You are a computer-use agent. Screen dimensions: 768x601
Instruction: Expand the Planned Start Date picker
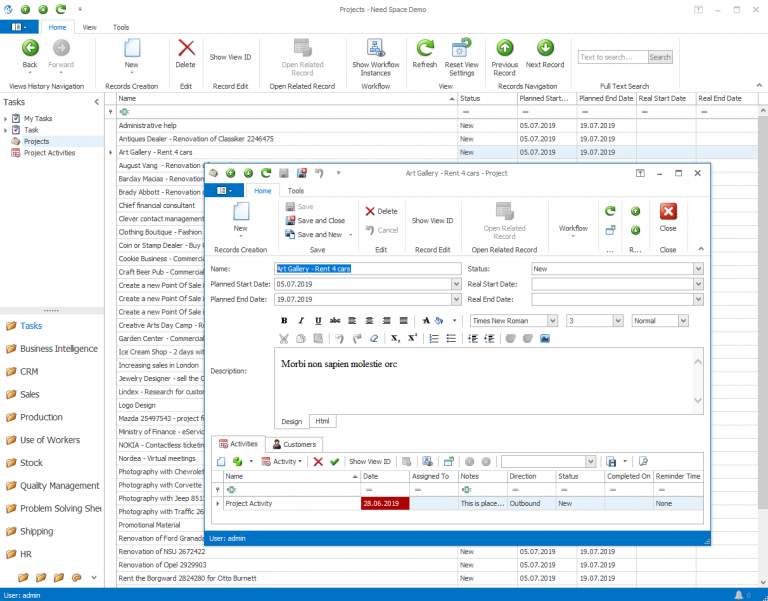456,284
